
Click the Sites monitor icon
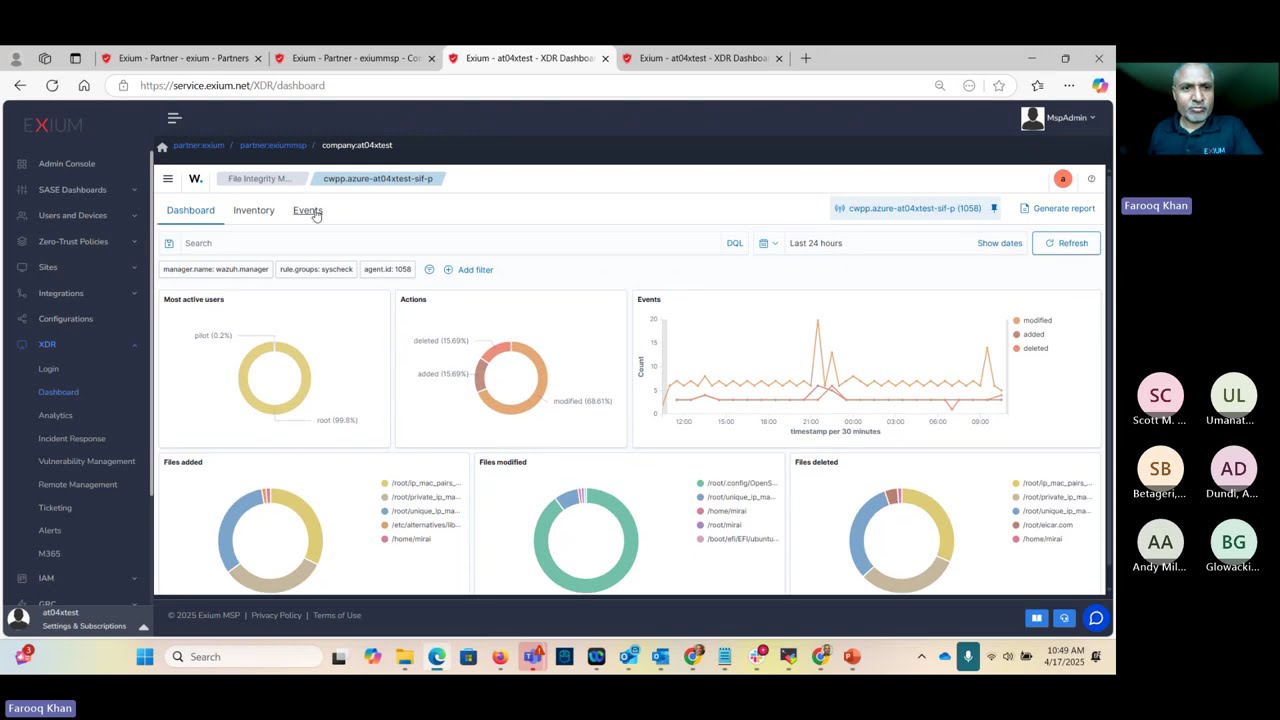[x=22, y=267]
